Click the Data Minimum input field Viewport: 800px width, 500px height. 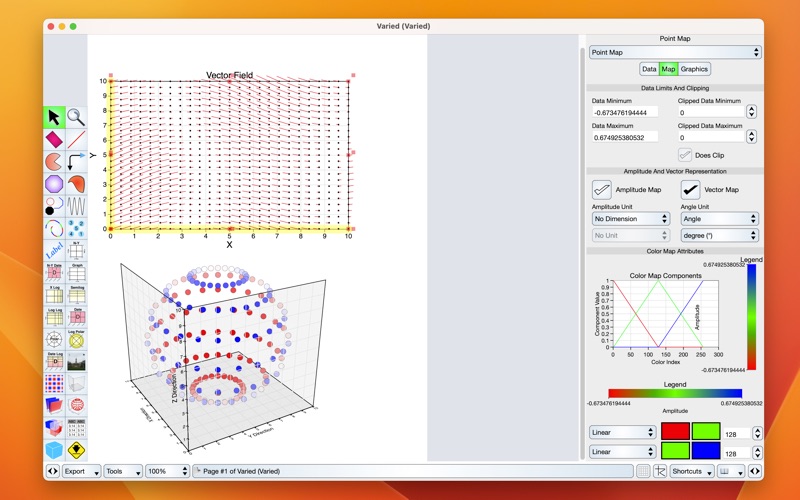(625, 112)
